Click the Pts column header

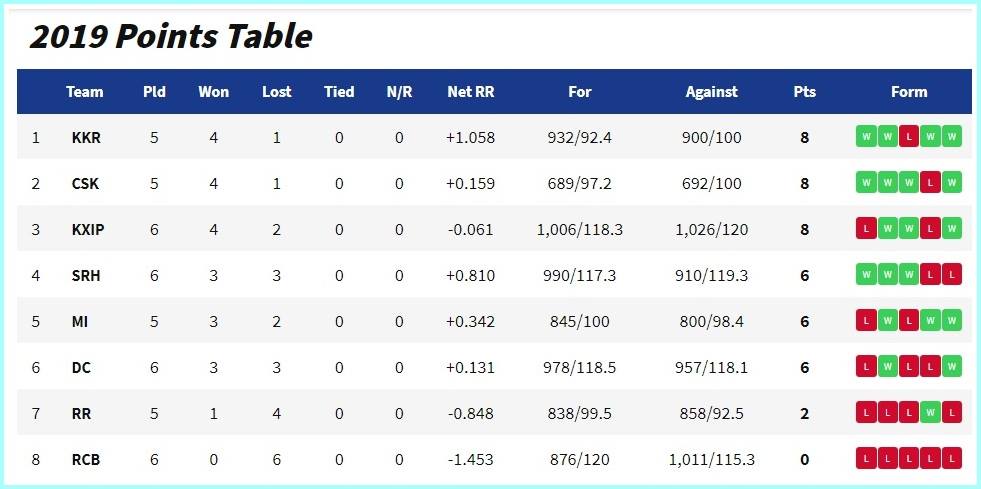pos(805,92)
